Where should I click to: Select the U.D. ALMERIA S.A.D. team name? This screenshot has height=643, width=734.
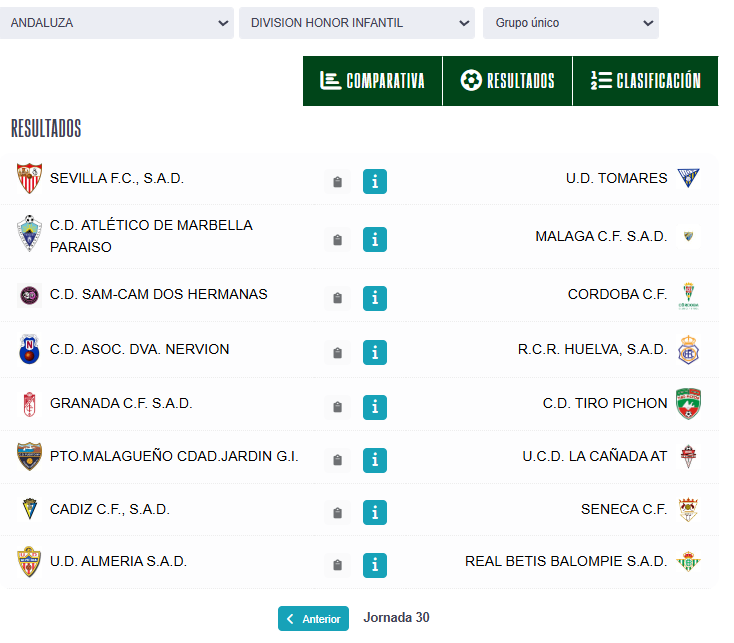point(118,561)
